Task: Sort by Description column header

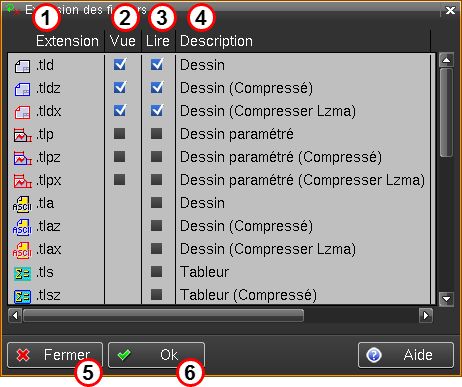Action: click(x=216, y=41)
